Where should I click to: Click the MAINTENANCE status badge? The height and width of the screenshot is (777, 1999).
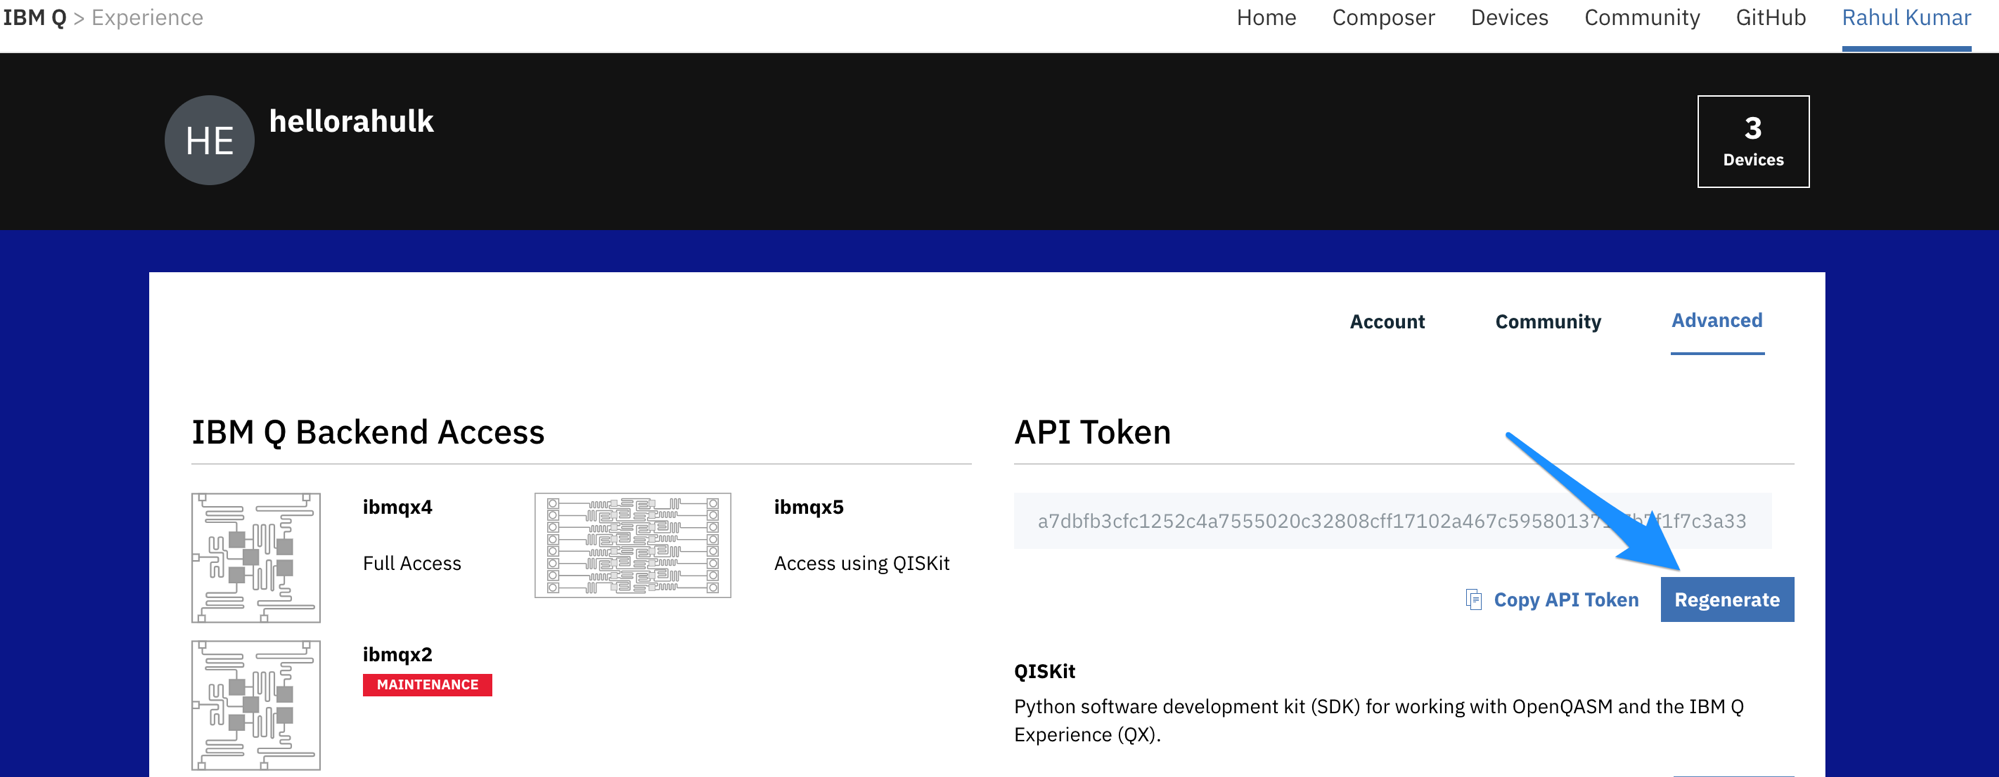point(427,685)
